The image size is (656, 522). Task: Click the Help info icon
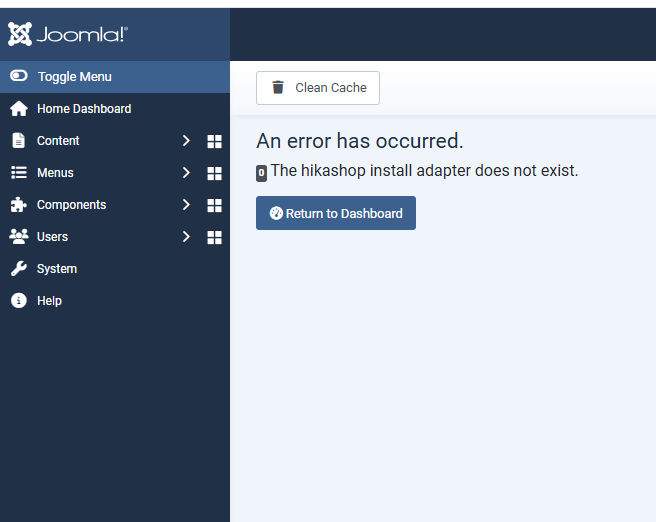coord(18,301)
